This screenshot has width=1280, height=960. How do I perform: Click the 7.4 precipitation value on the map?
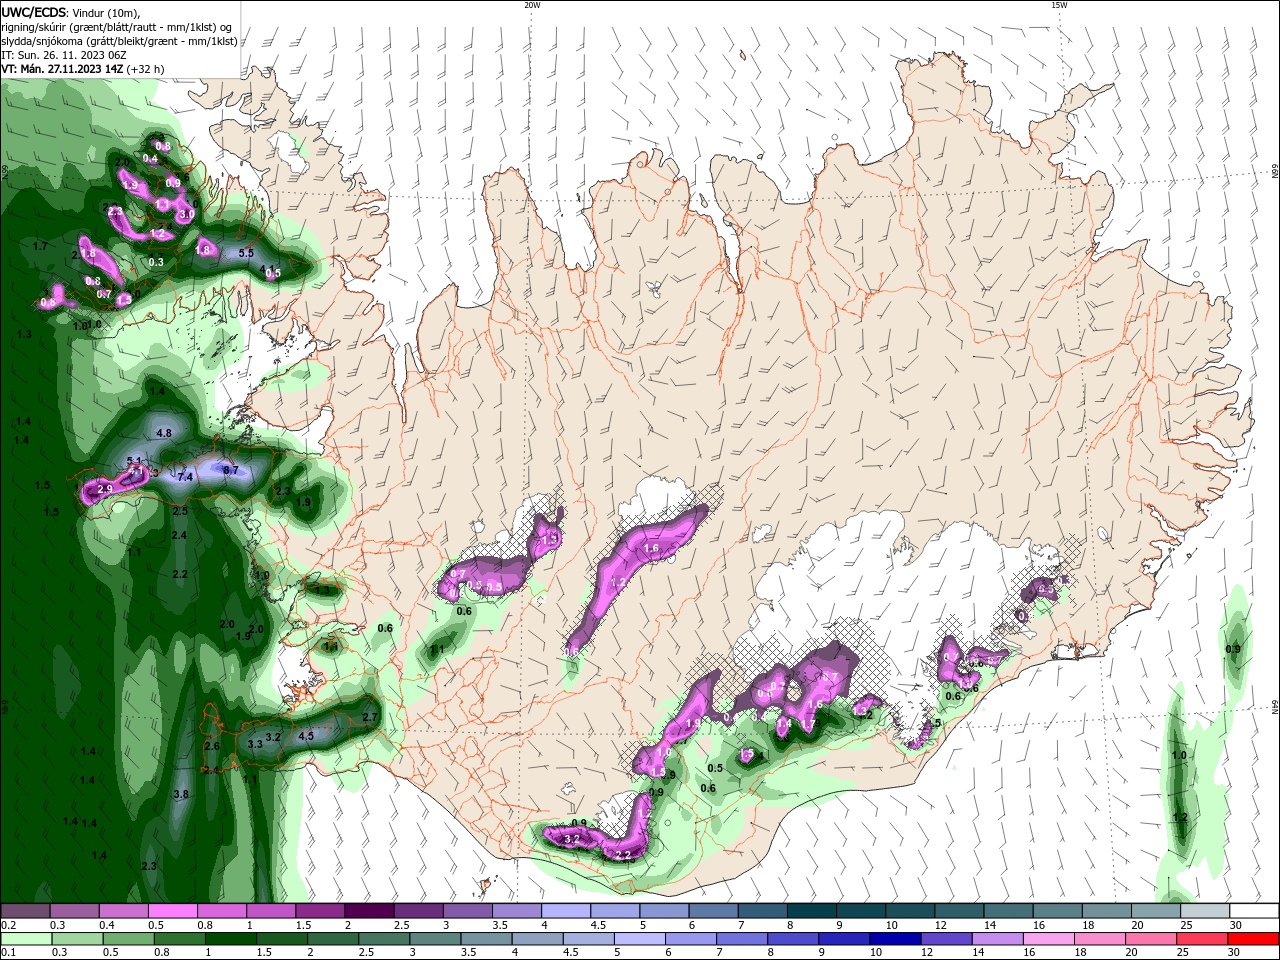185,477
